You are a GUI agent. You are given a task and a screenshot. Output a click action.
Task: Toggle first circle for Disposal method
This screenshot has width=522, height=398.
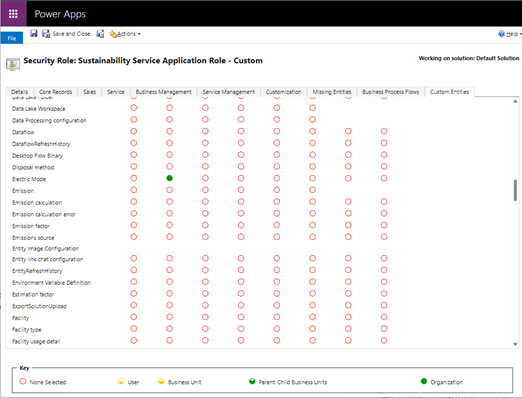tap(134, 166)
